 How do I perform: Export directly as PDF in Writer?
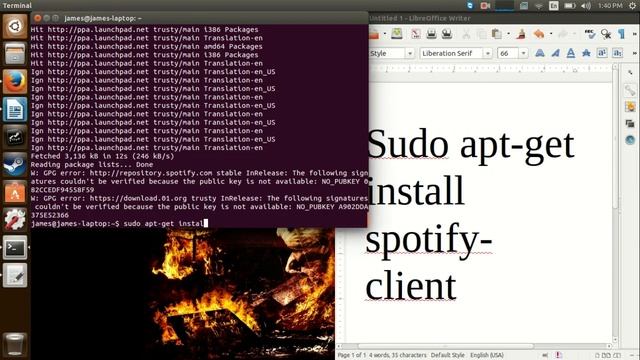point(416,34)
